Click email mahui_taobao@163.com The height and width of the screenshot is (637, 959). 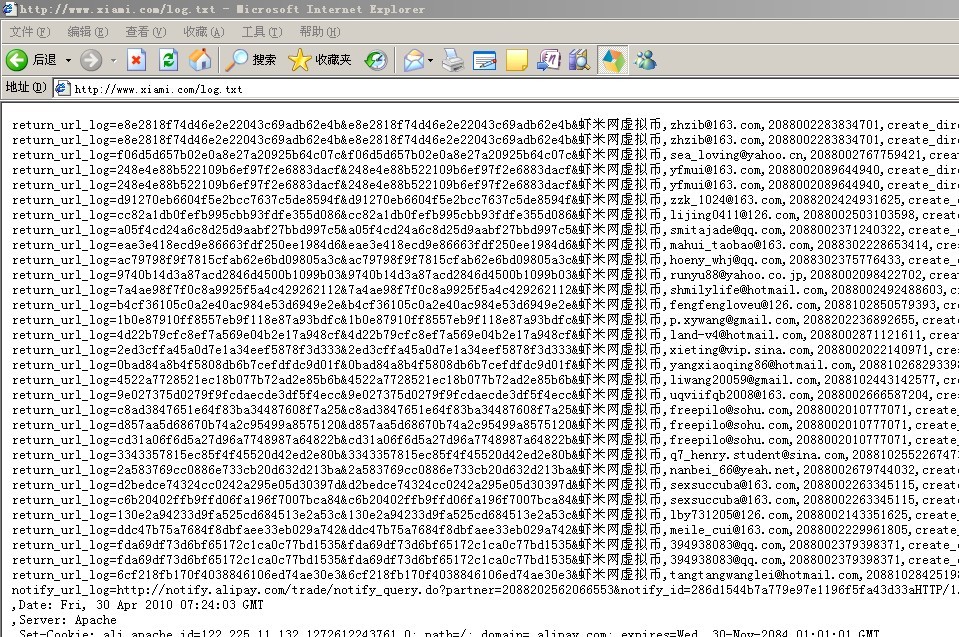click(740, 245)
